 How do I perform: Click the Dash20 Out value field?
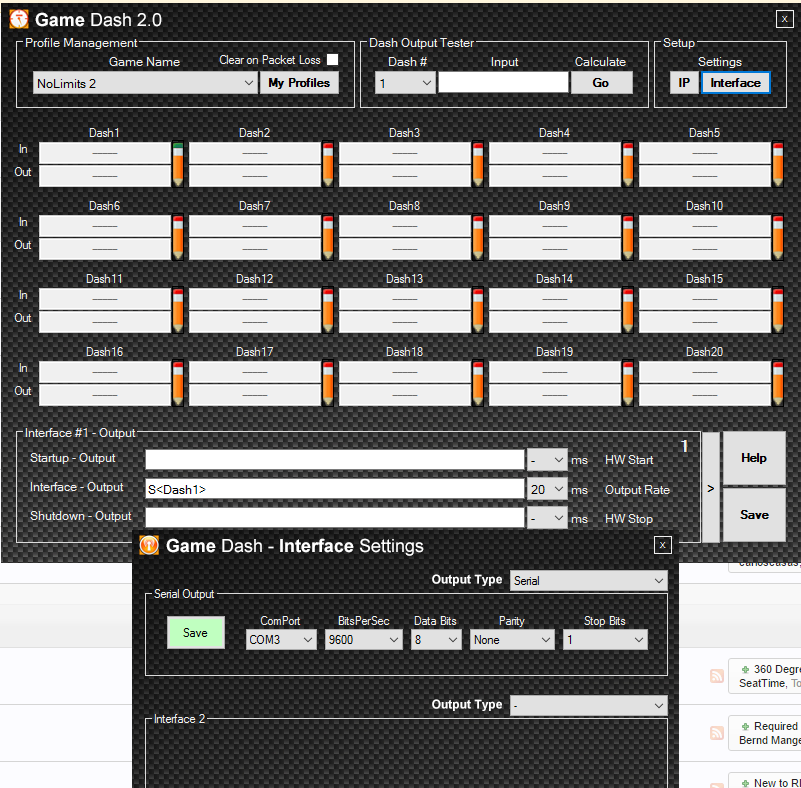[x=705, y=395]
